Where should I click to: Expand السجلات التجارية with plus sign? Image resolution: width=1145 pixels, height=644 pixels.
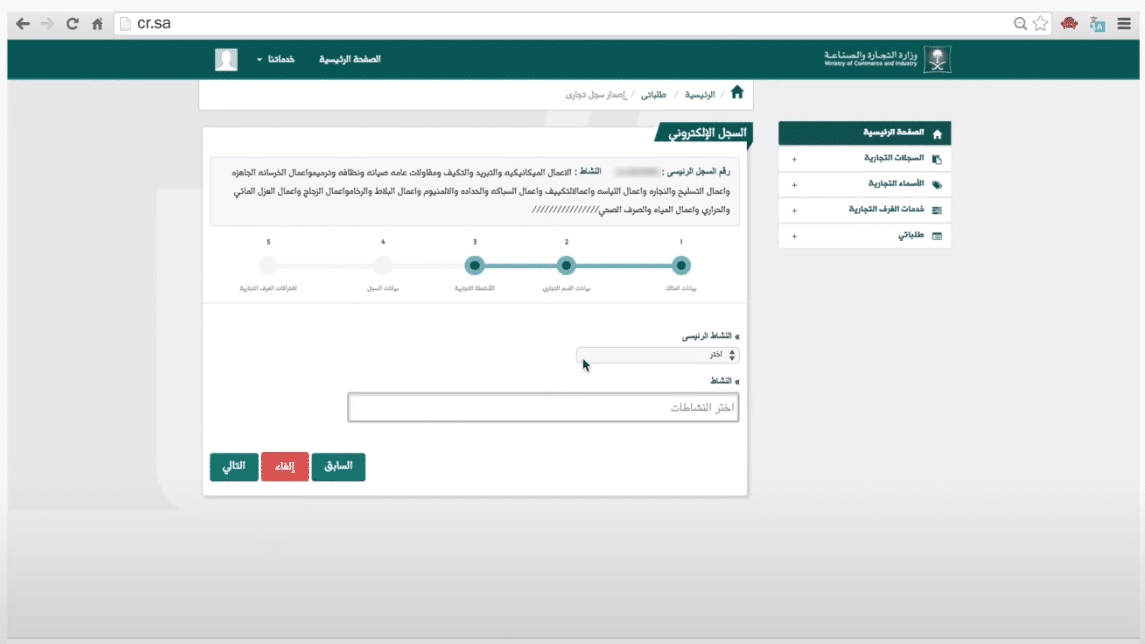pyautogui.click(x=794, y=159)
